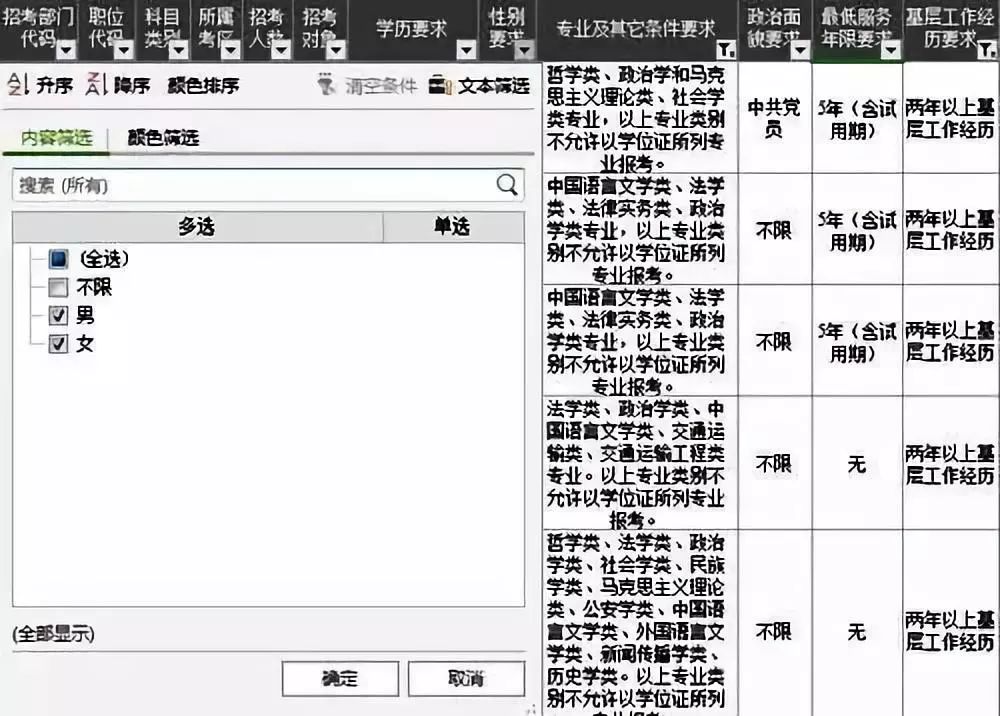Uncheck the 男 checkbox
This screenshot has width=1000, height=716.
point(58,316)
